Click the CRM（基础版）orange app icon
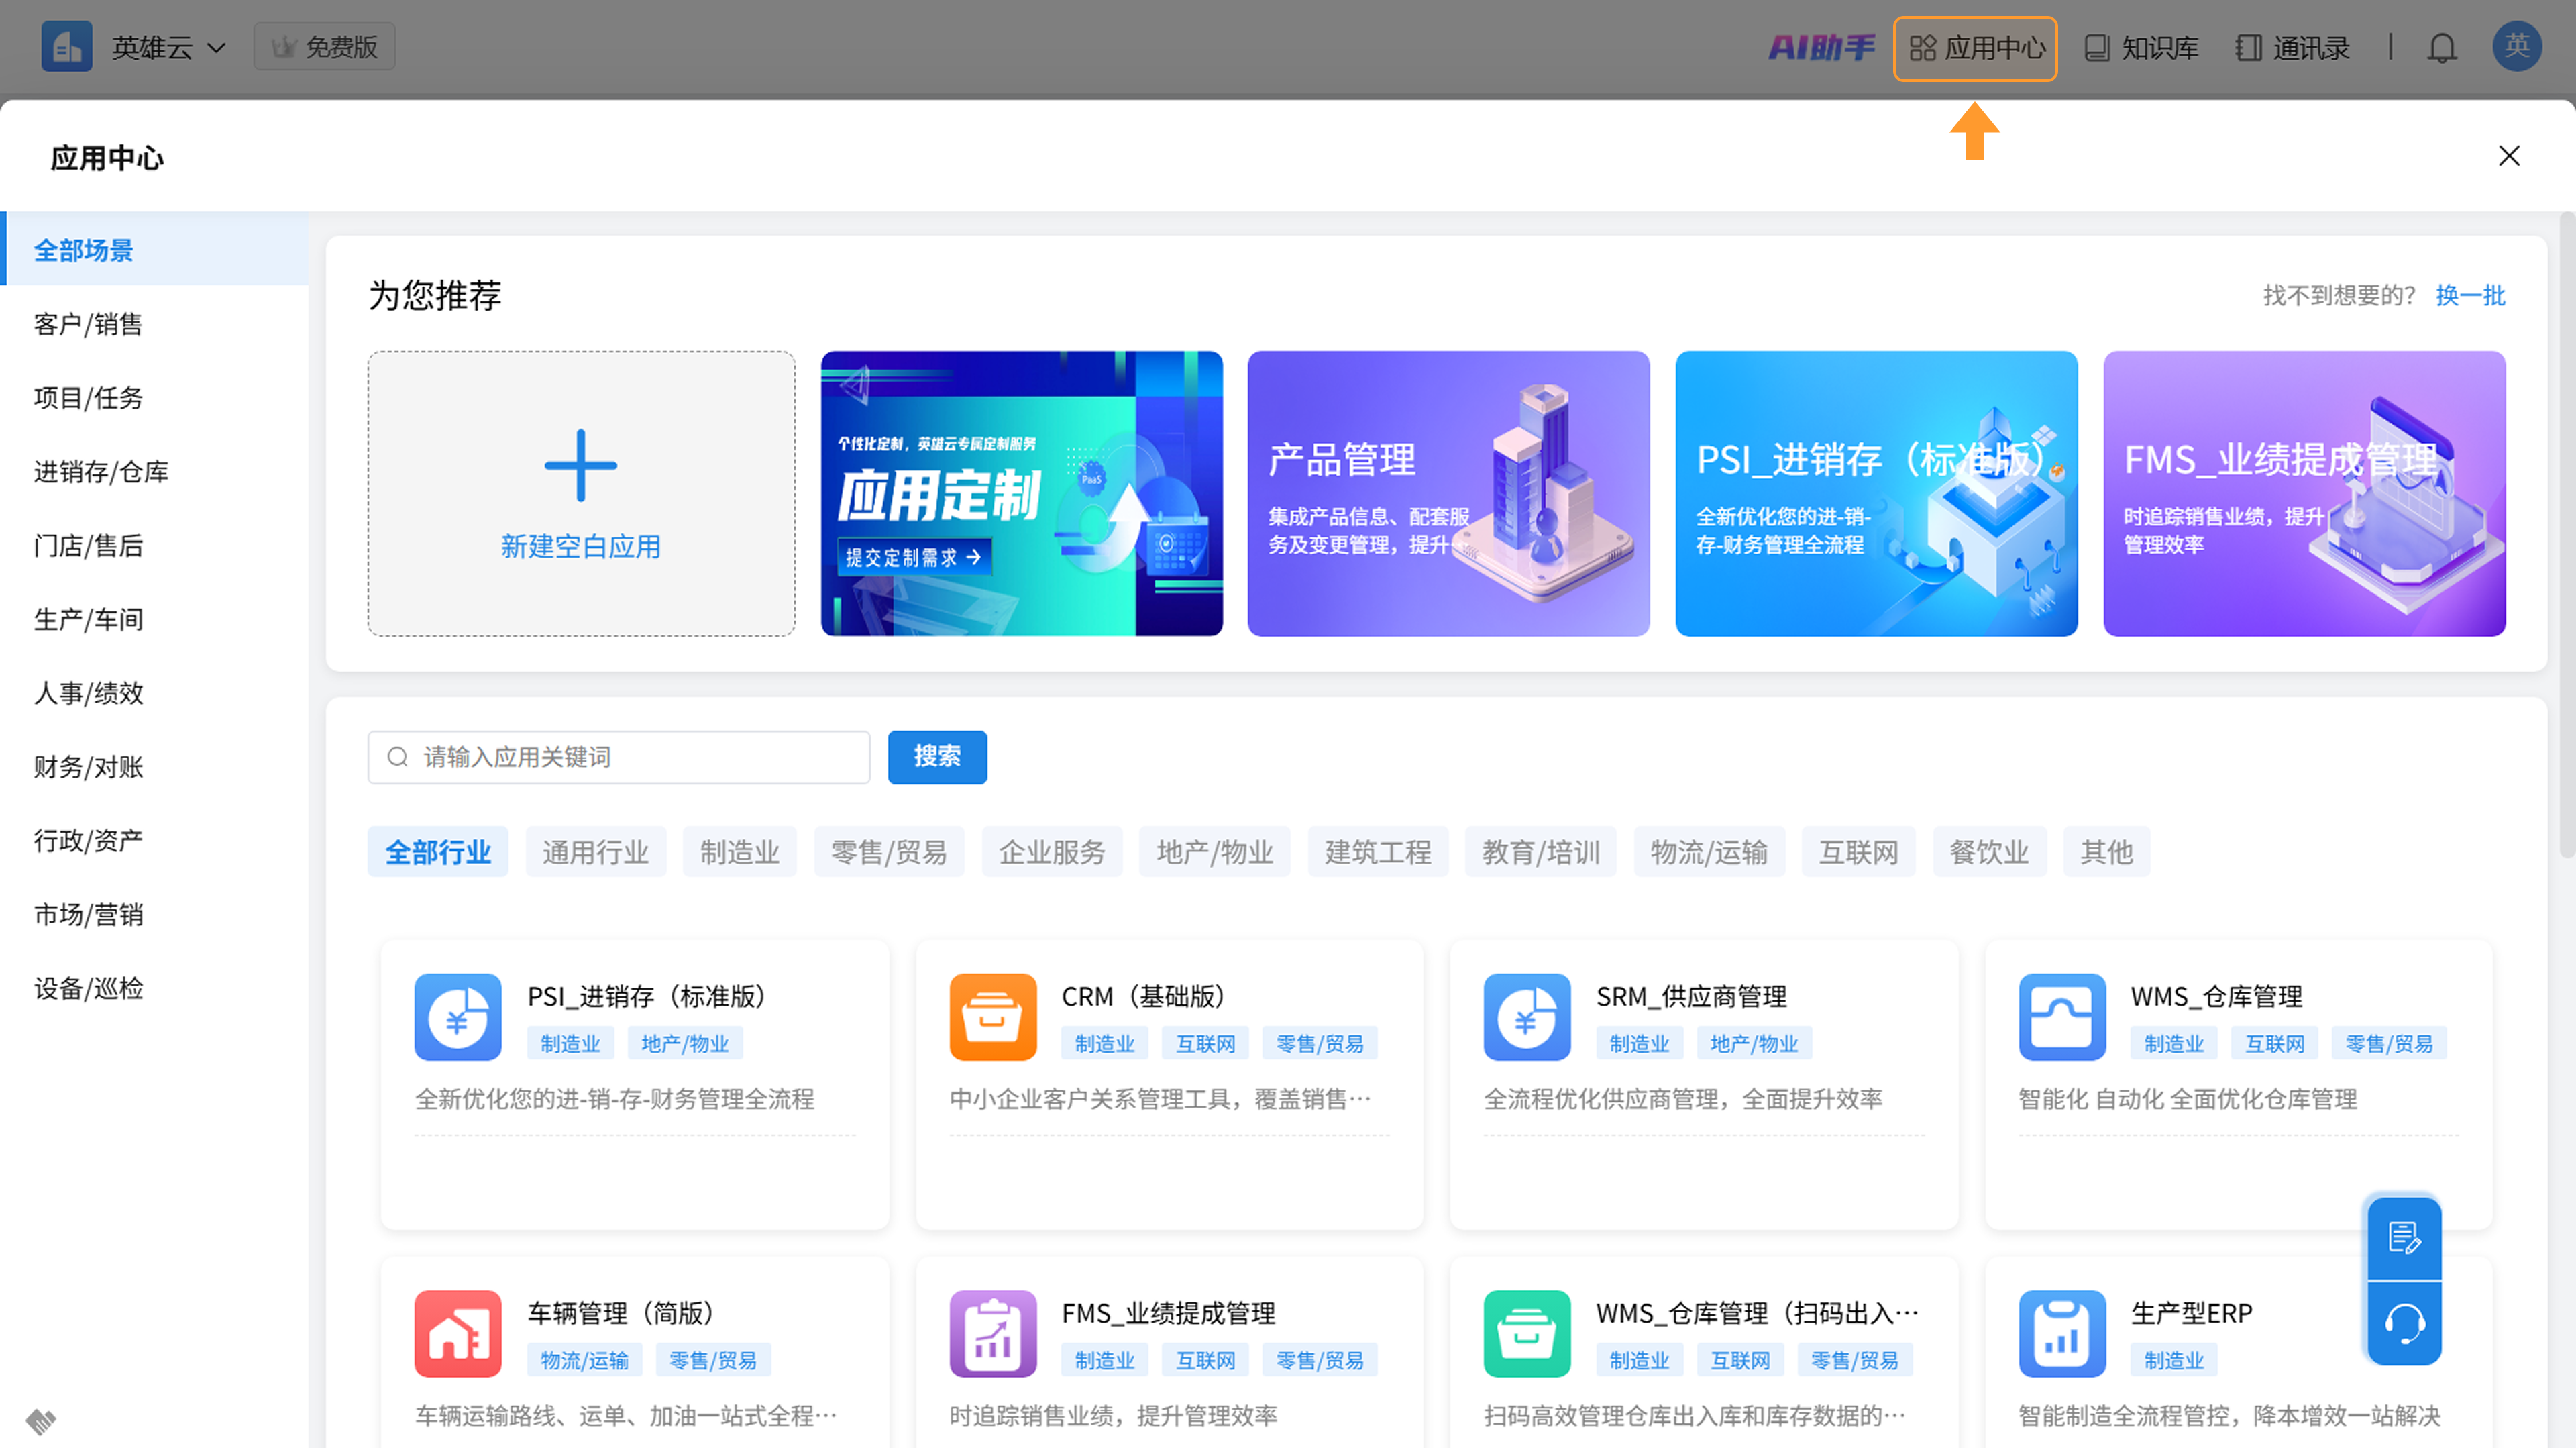This screenshot has height=1448, width=2576. click(x=993, y=1017)
